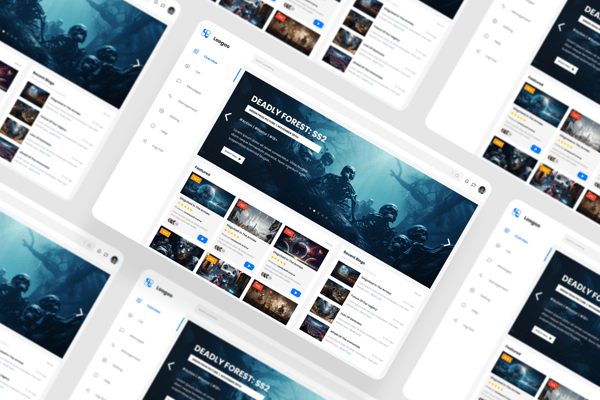Go to the next slide in the central hero banner
Image resolution: width=600 pixels, height=400 pixels.
click(448, 242)
